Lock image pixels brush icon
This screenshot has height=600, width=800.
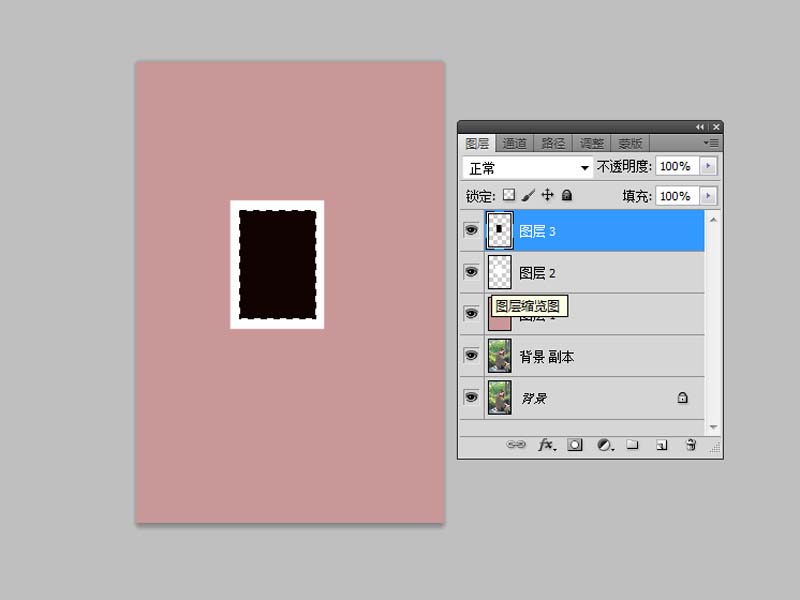pos(528,195)
